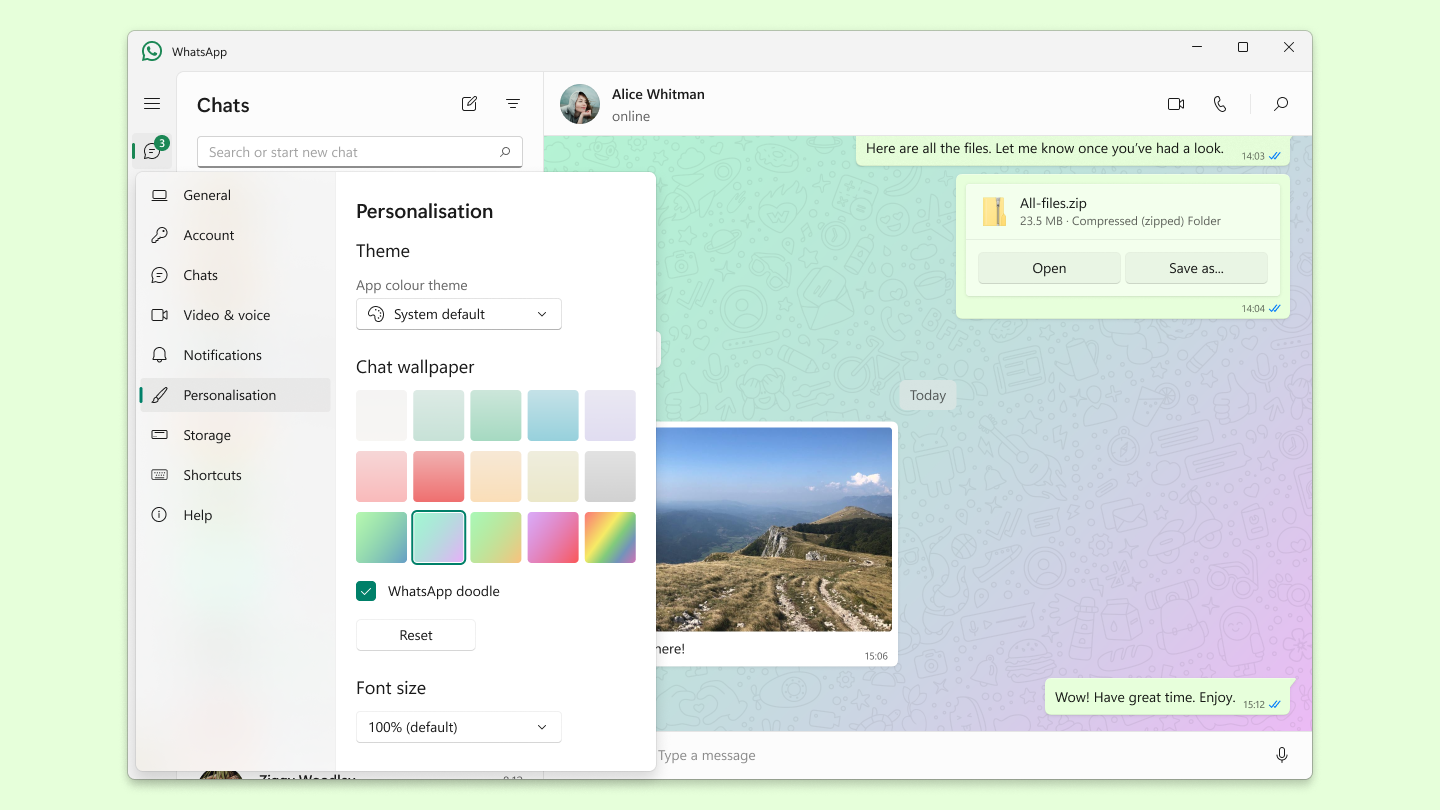Click the Video & voice camera icon
This screenshot has height=810, width=1440.
coord(159,314)
